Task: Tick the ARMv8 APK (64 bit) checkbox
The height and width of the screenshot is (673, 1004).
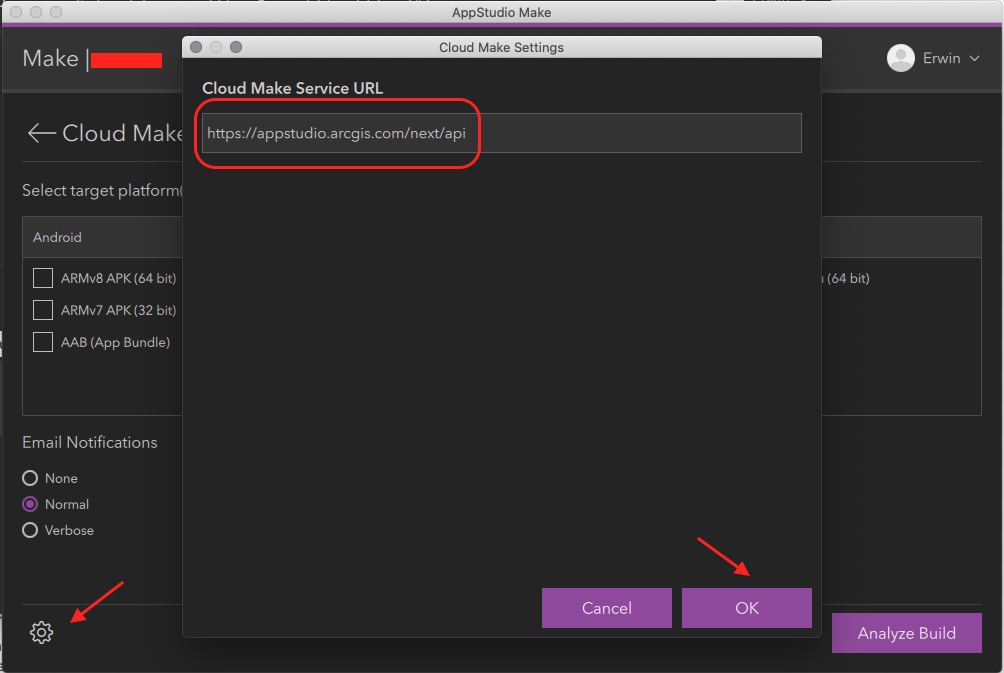Action: tap(43, 278)
